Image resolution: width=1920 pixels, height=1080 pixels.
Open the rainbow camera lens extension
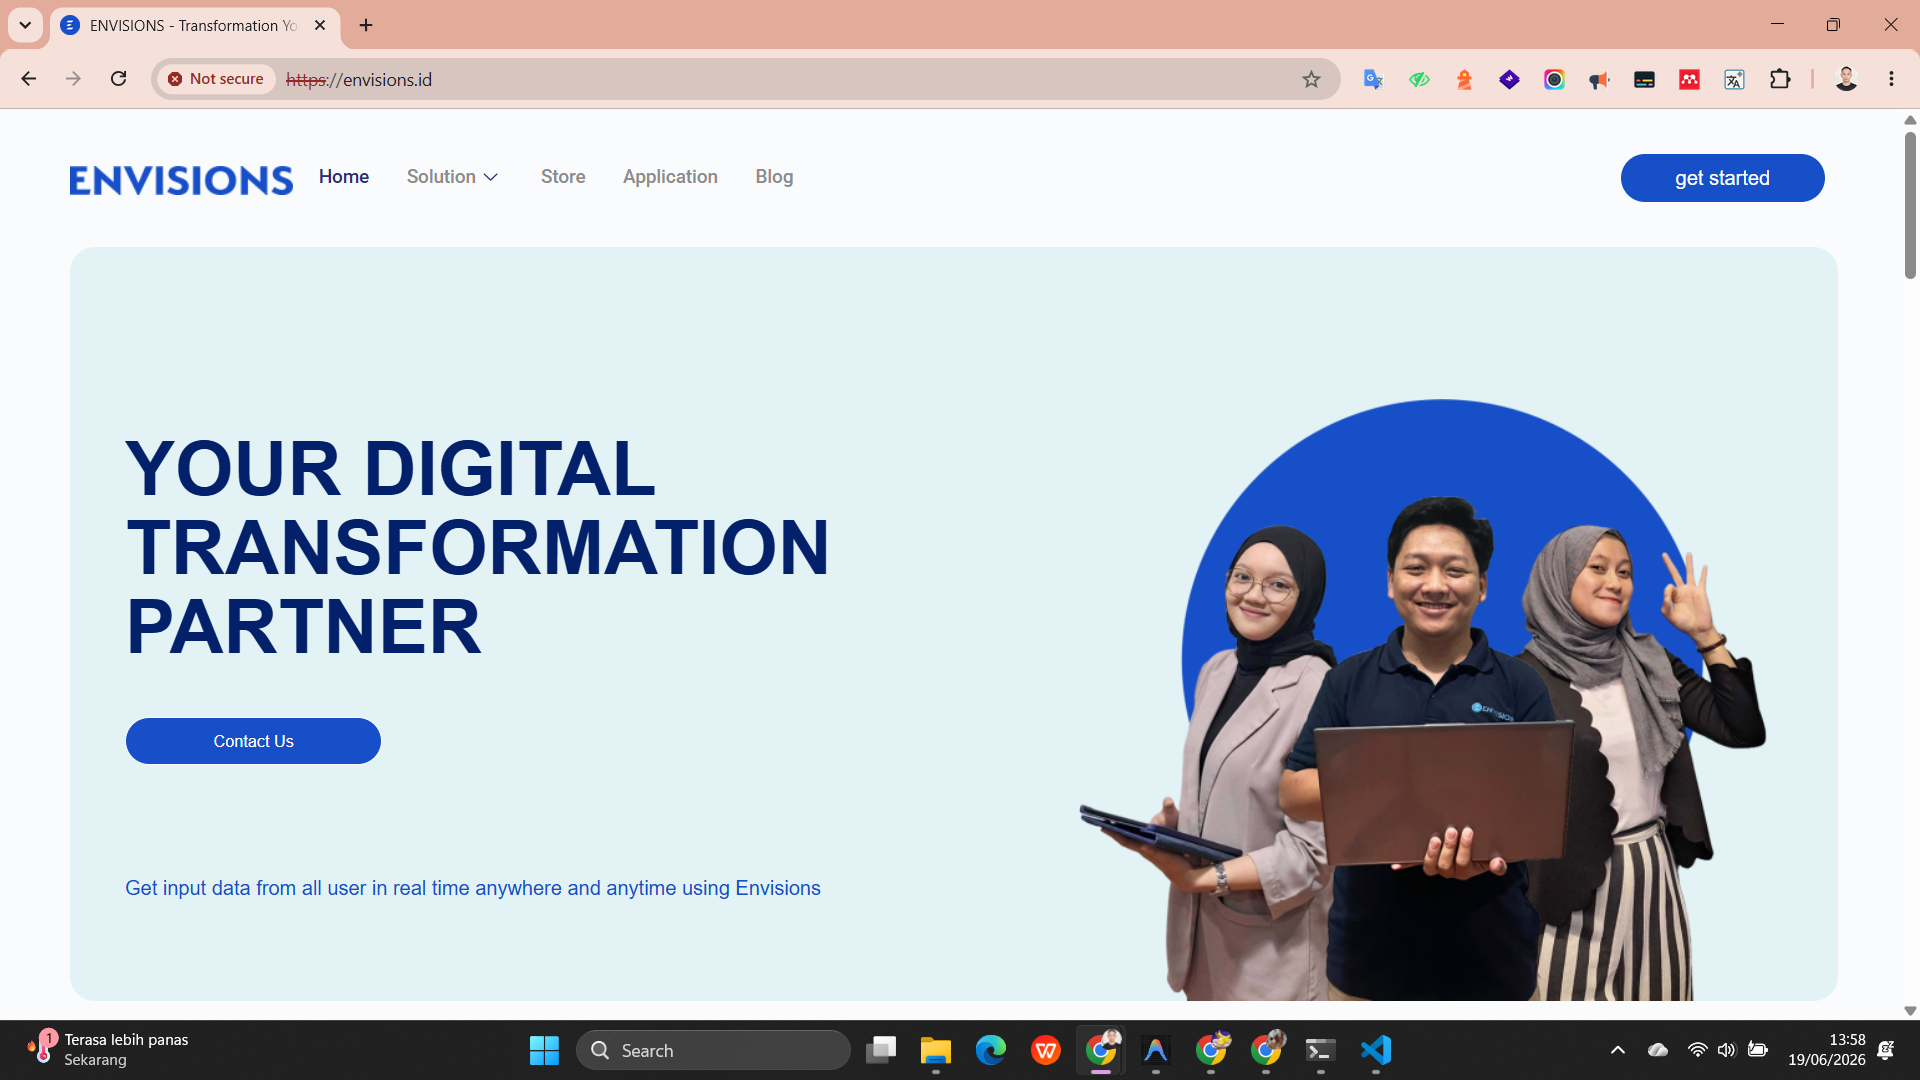(x=1554, y=79)
